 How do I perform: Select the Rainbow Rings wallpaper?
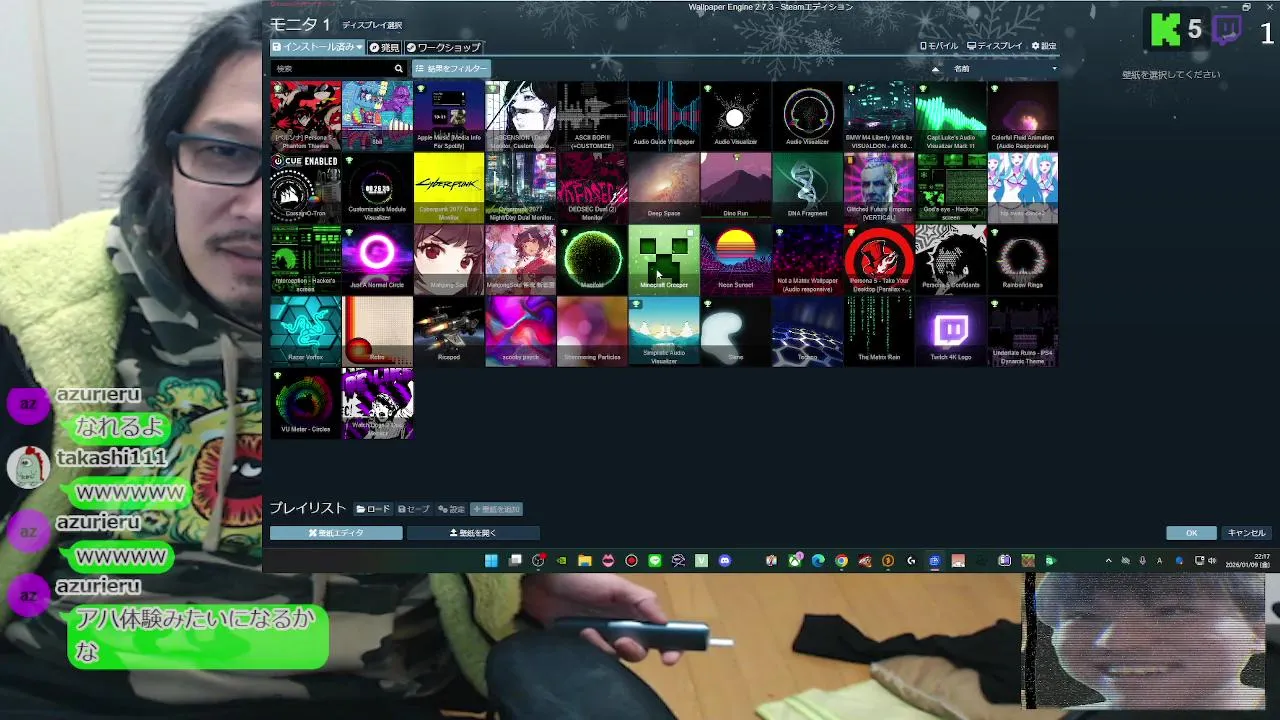coord(1023,259)
